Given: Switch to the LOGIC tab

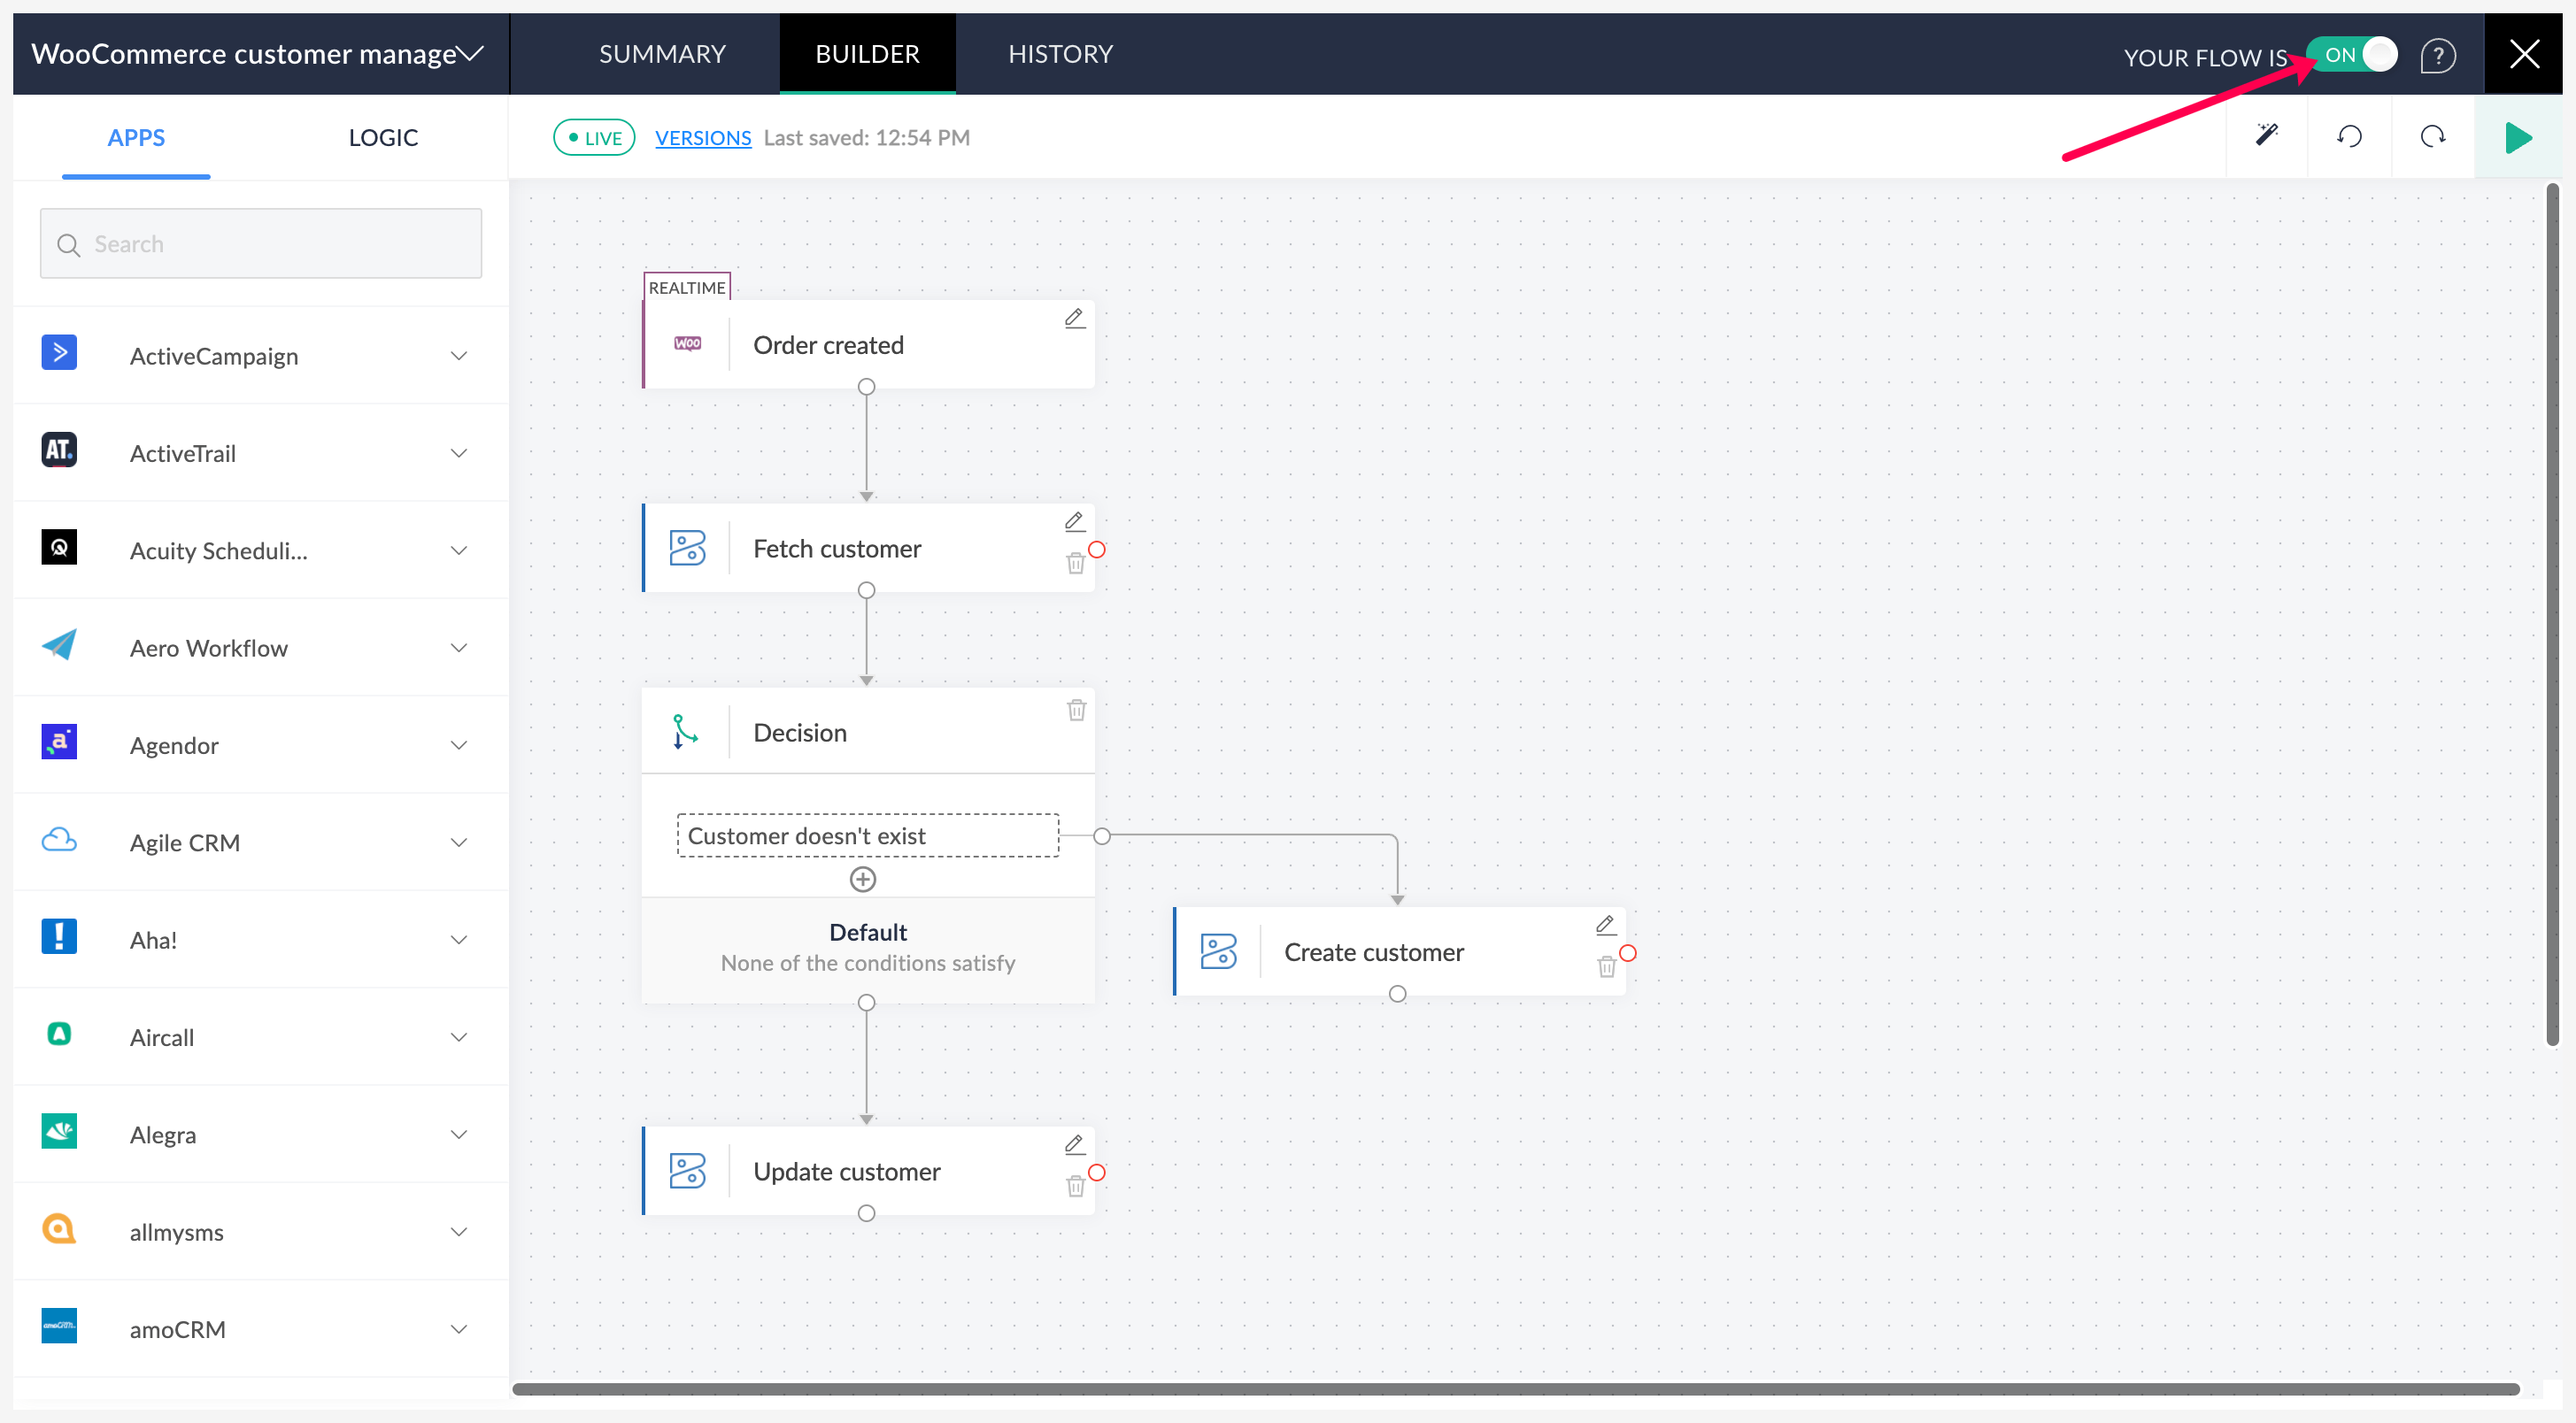Looking at the screenshot, I should (383, 138).
